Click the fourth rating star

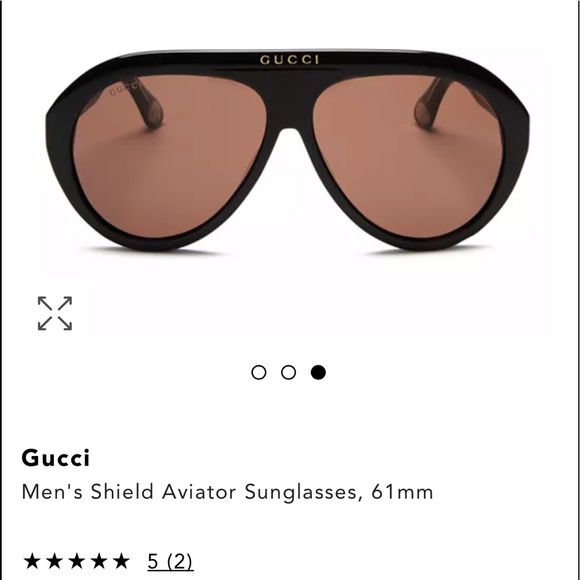(99, 561)
